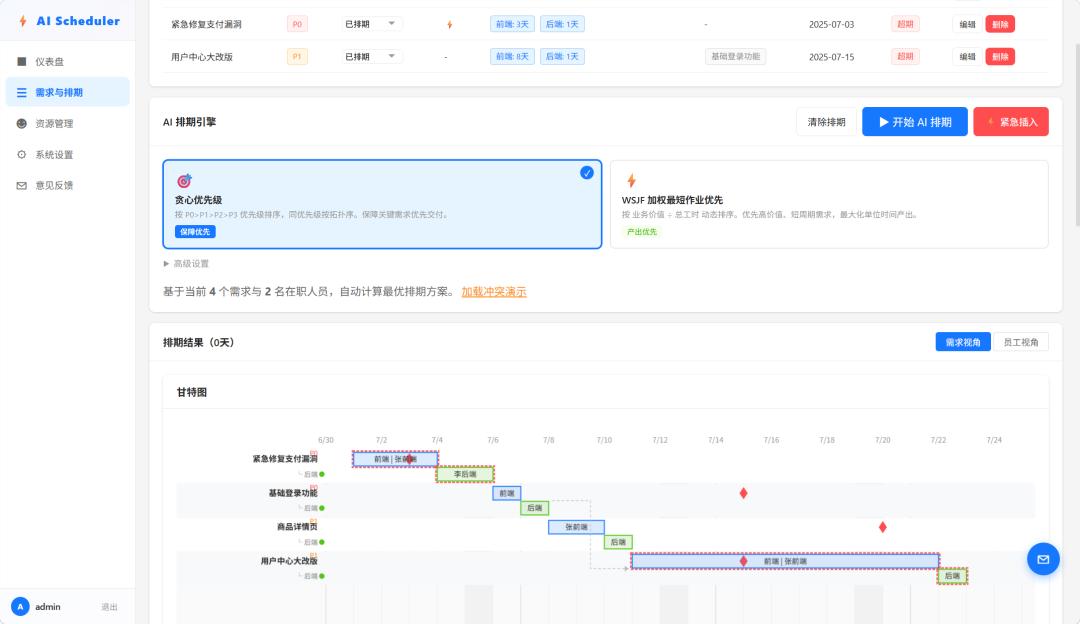Screen dimensions: 1080x624
Task: Click the 前端 | 张前端 bar for 紧急修复支付漏洞
Action: pos(395,459)
